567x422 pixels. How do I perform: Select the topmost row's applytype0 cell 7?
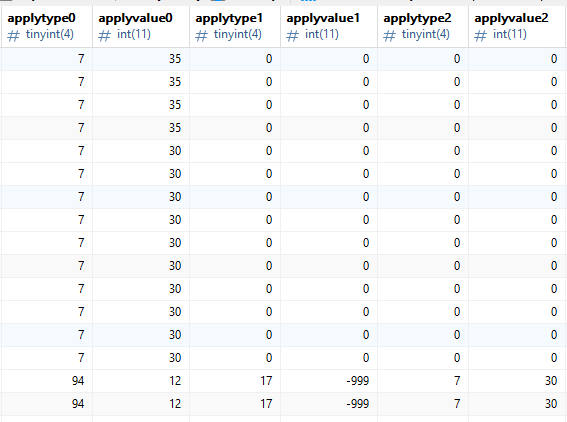pyautogui.click(x=47, y=59)
